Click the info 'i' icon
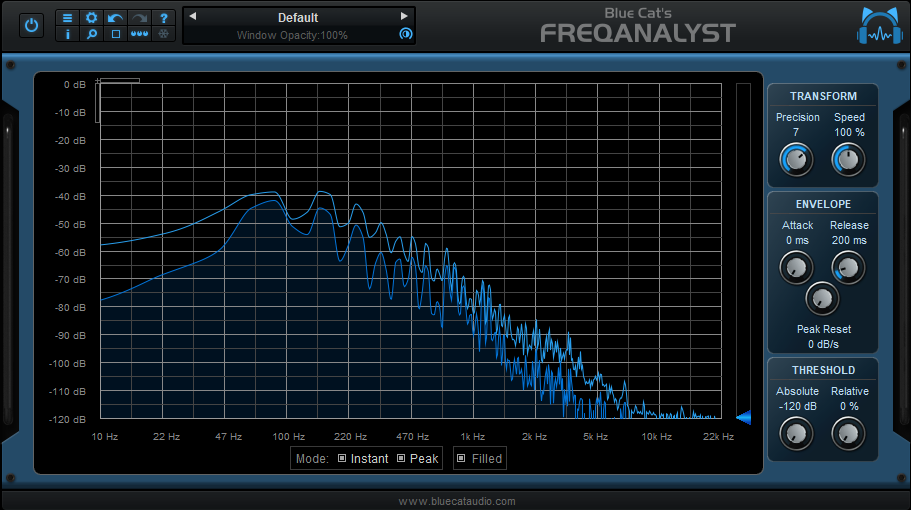This screenshot has height=510, width=911. tap(67, 34)
